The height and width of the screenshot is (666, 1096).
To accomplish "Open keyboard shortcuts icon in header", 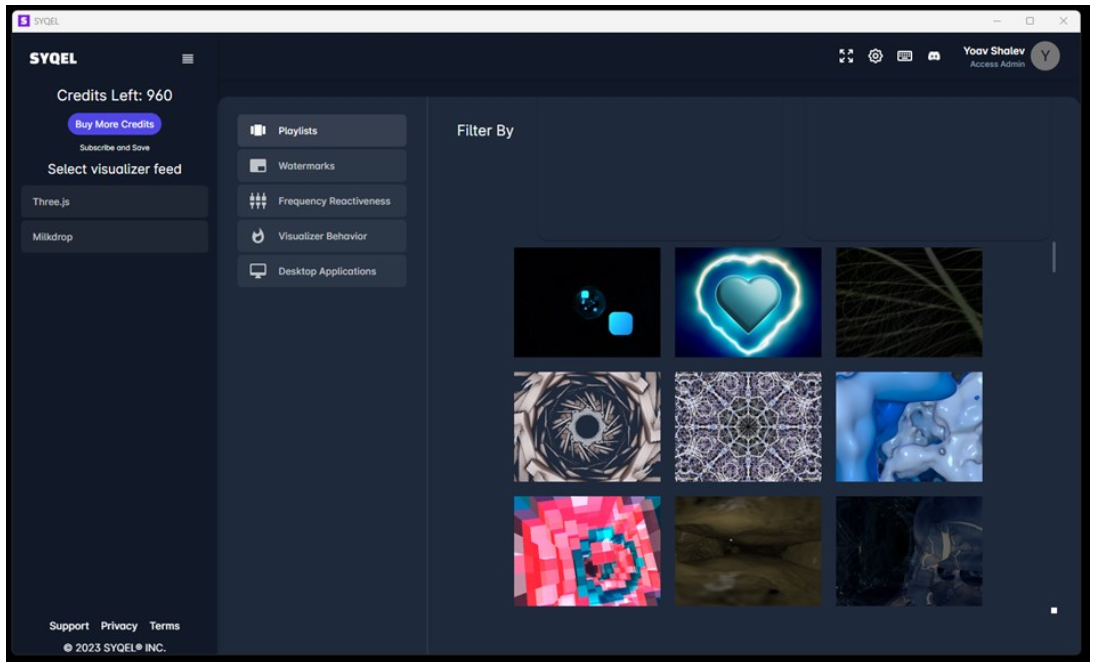I will [x=904, y=56].
